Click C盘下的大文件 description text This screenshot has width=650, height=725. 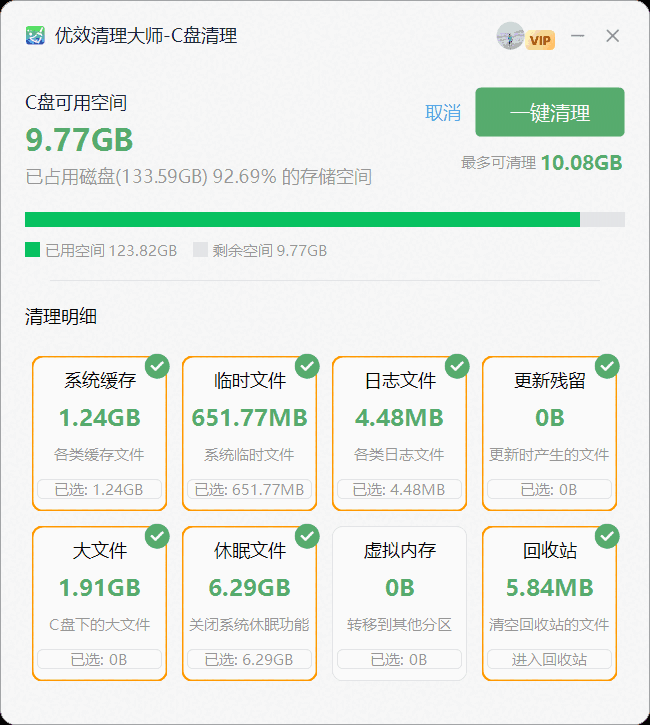(x=99, y=625)
